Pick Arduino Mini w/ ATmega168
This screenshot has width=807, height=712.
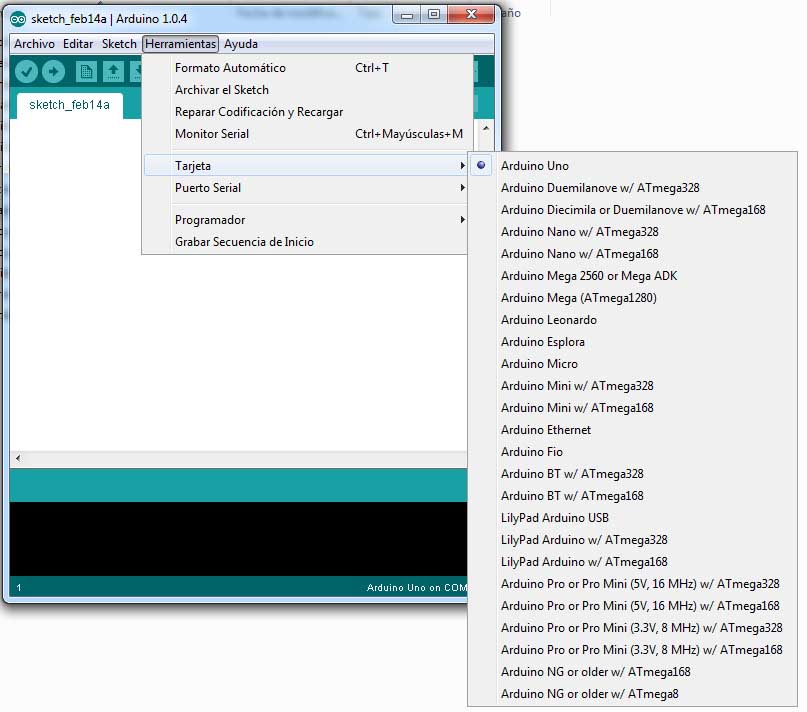point(633,408)
